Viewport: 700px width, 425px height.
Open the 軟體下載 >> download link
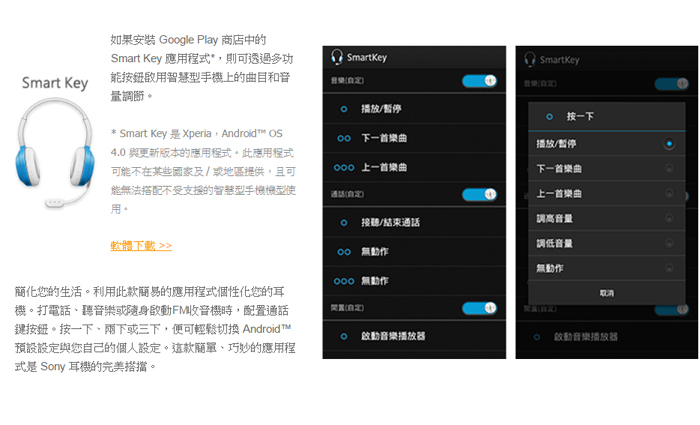(x=141, y=246)
